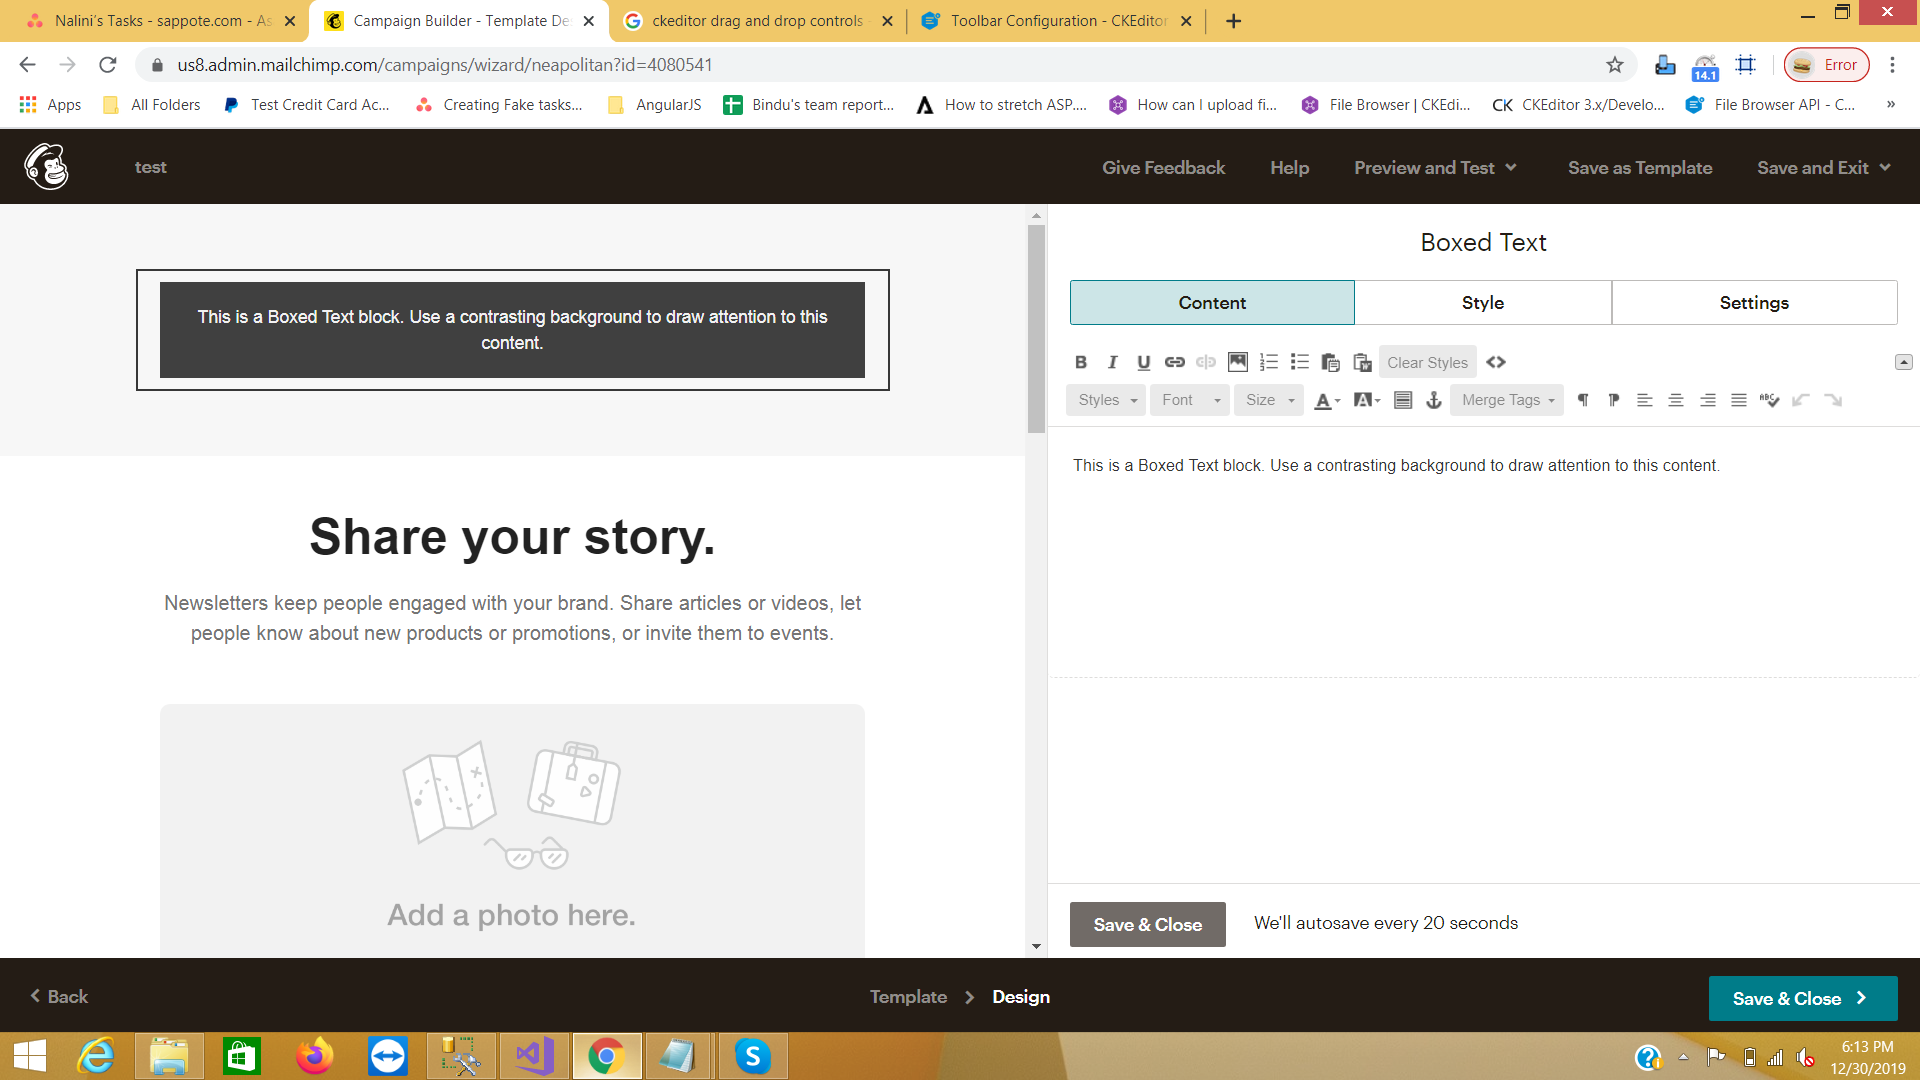Open the source code view icon

pos(1496,362)
